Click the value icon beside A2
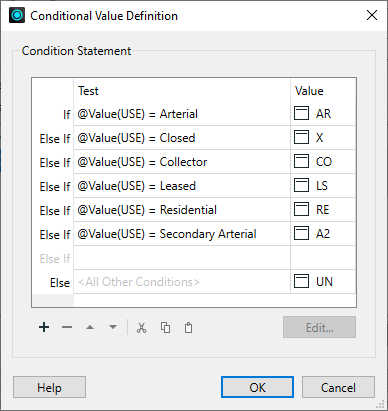The height and width of the screenshot is (411, 388). pyautogui.click(x=301, y=233)
